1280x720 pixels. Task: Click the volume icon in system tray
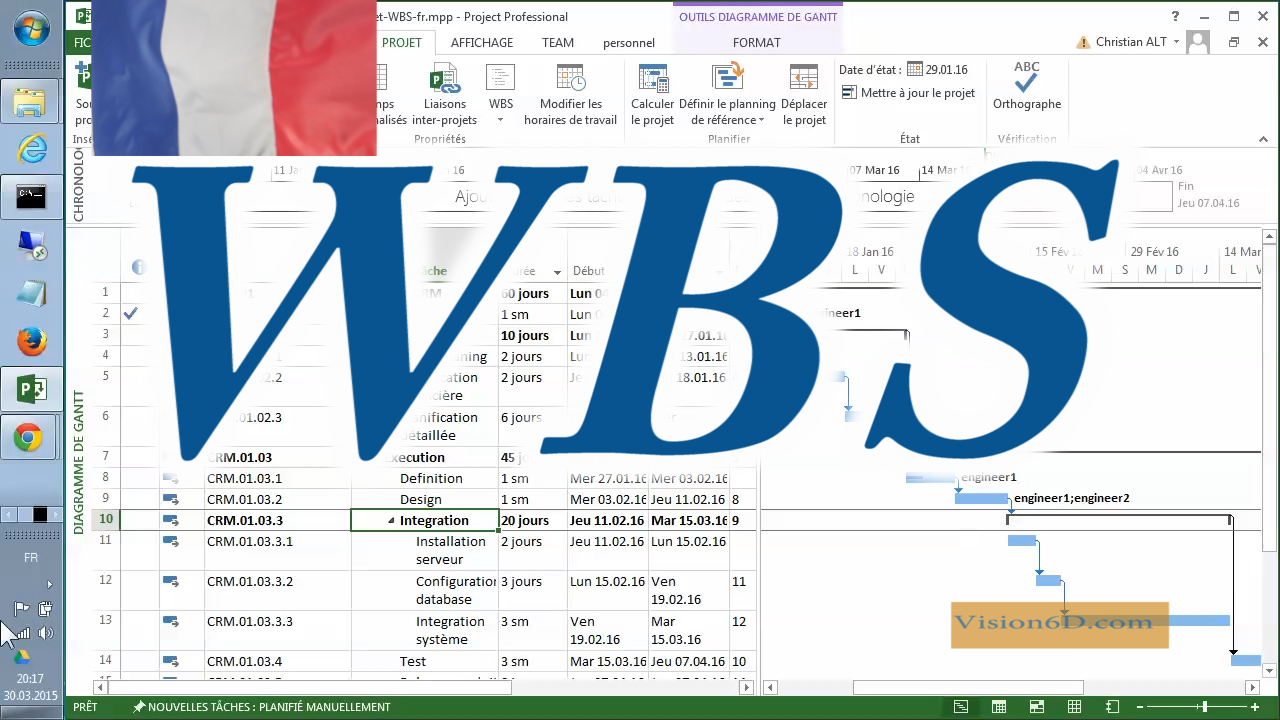coord(46,633)
